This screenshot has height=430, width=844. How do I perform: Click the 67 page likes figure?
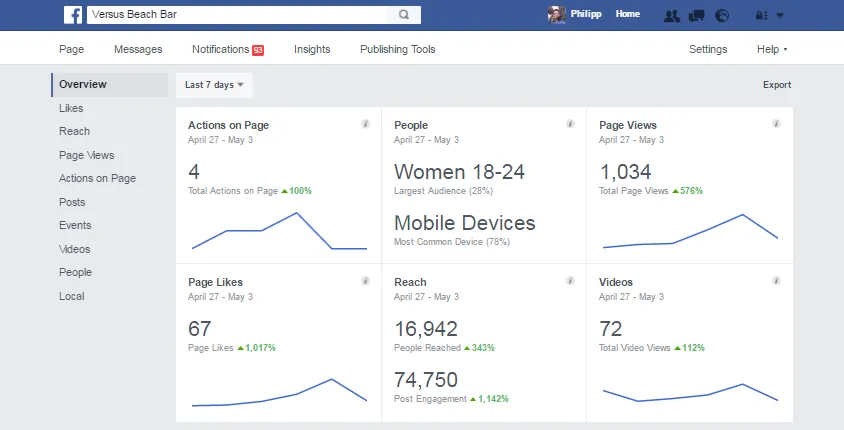pos(199,329)
